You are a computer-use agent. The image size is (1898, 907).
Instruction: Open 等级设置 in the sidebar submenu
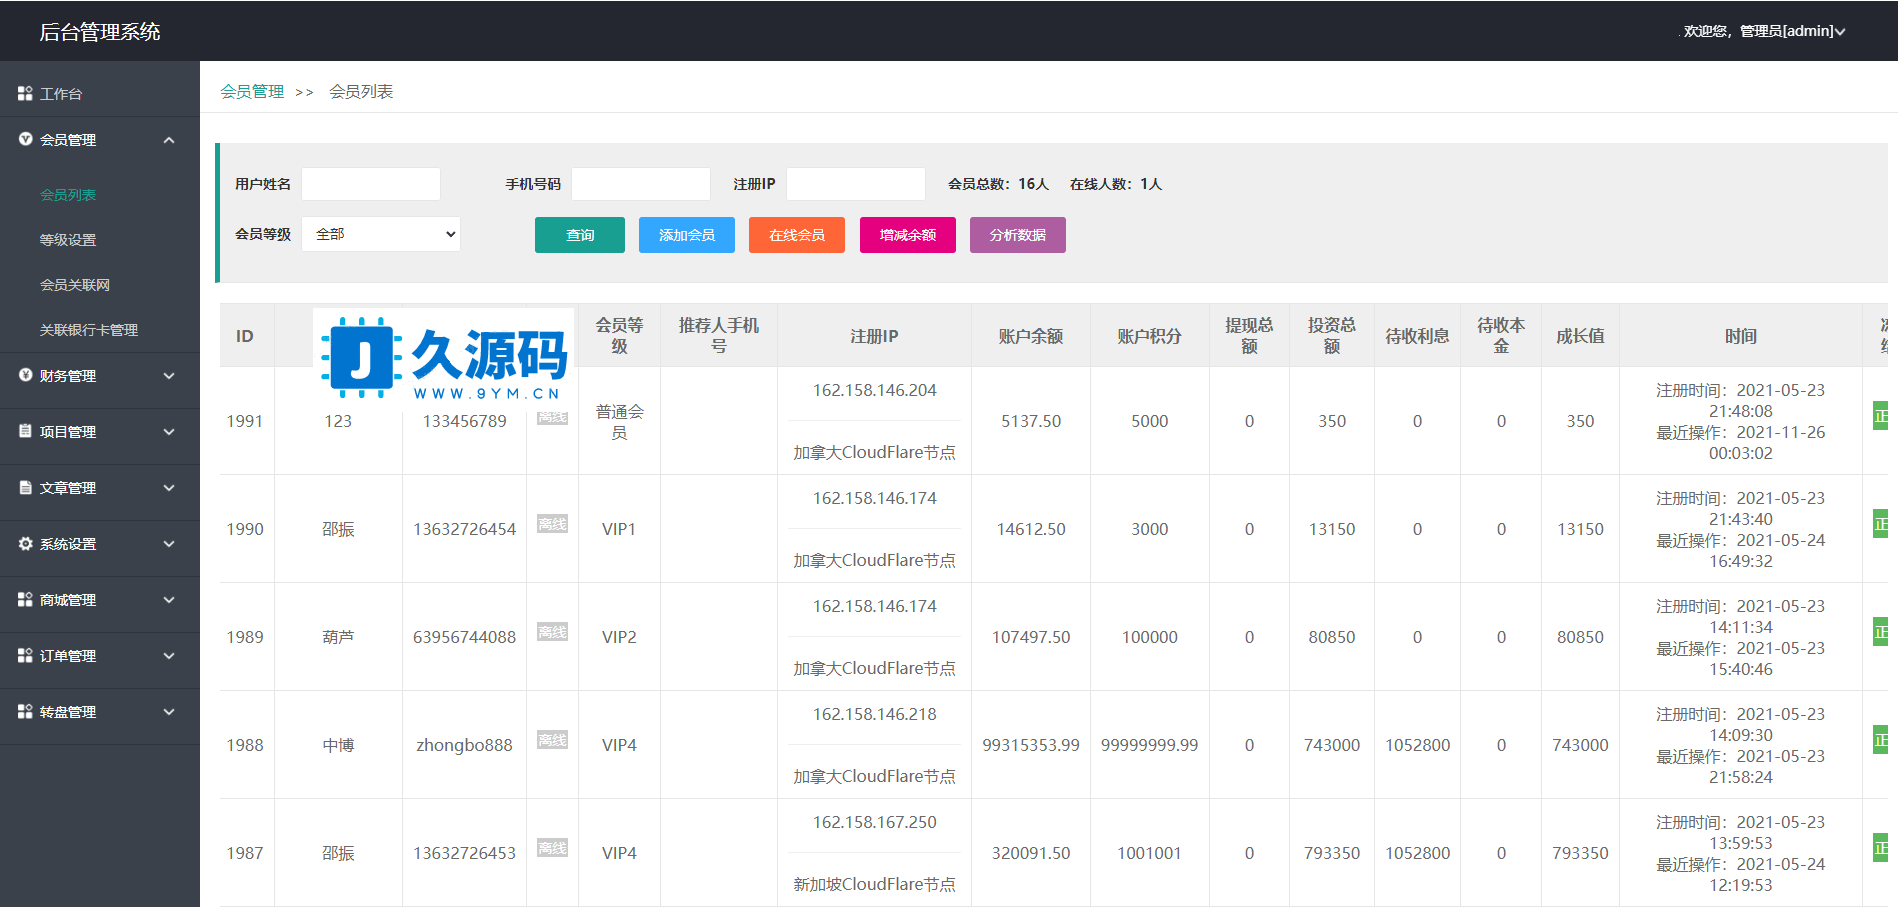click(68, 240)
